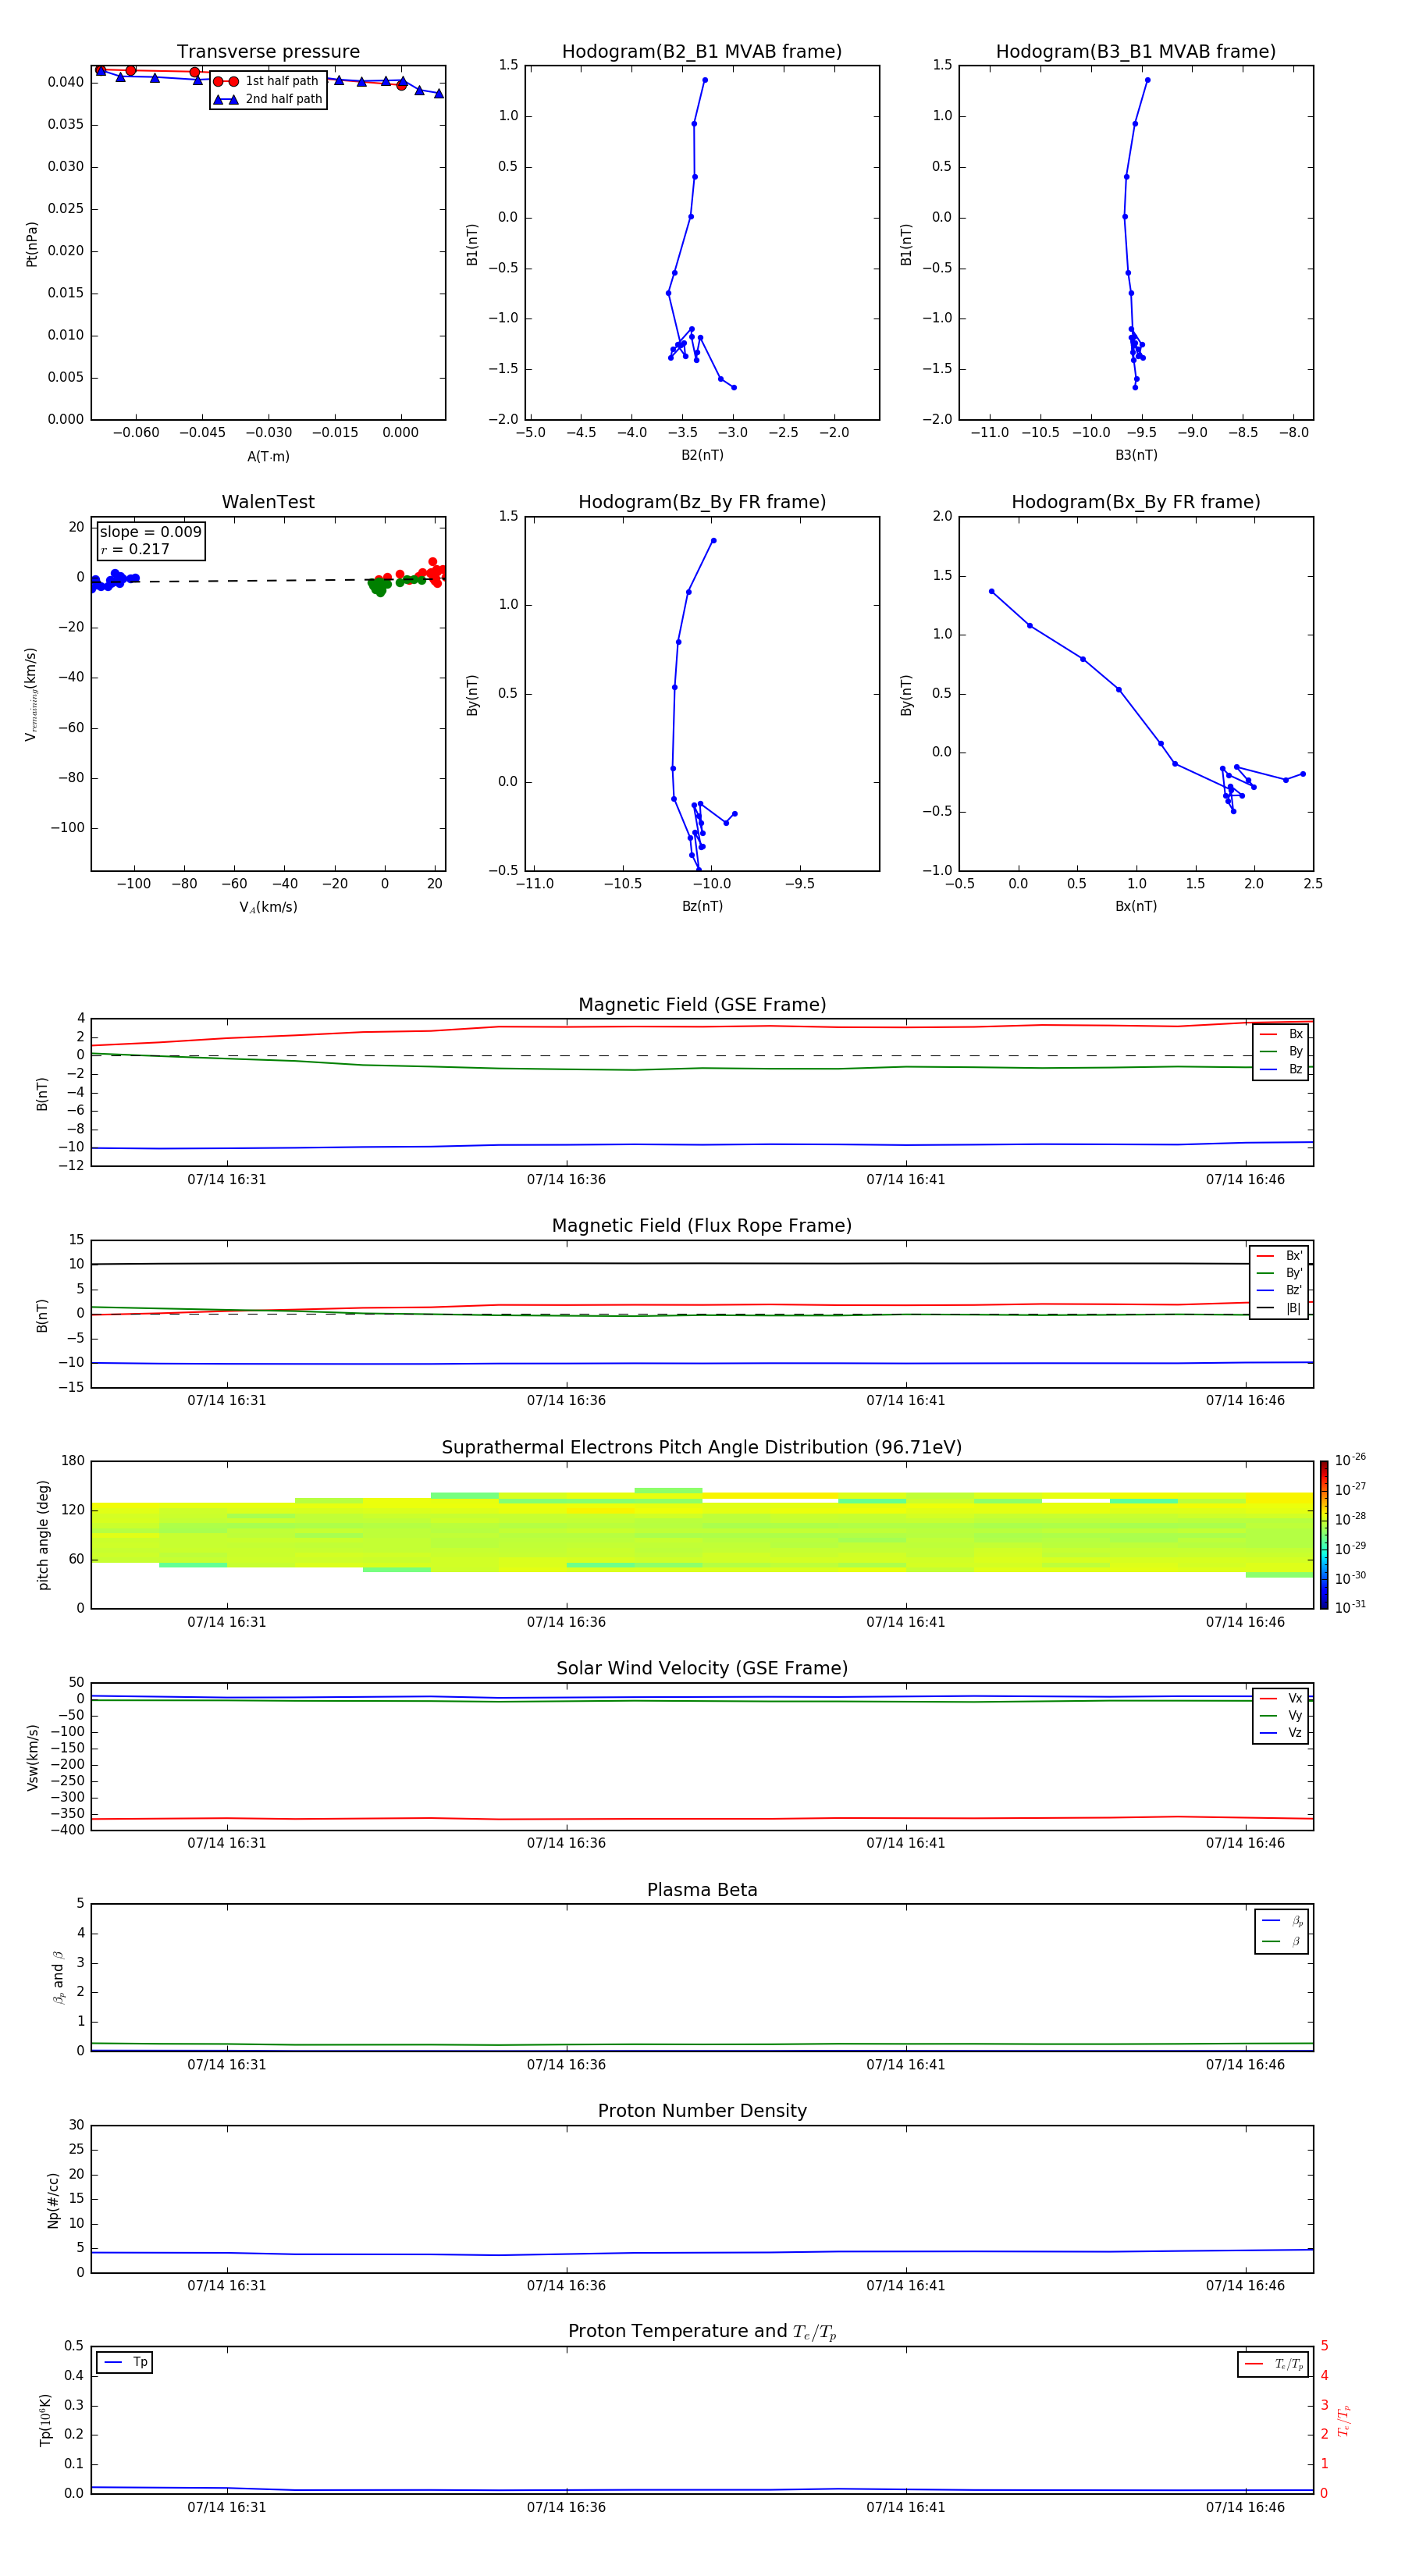The height and width of the screenshot is (2576, 1405).
Task: Select Bz' in the Flux Rope legend
Action: pos(1279,1291)
